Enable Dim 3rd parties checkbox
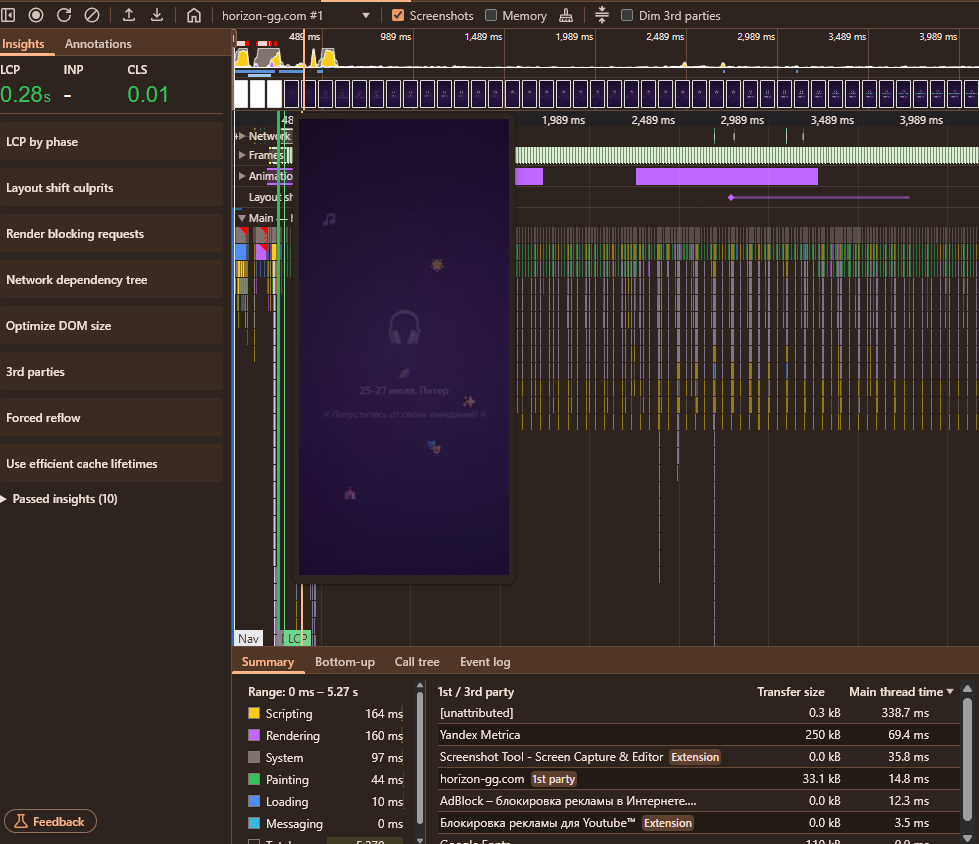The width and height of the screenshot is (979, 844). pyautogui.click(x=627, y=15)
